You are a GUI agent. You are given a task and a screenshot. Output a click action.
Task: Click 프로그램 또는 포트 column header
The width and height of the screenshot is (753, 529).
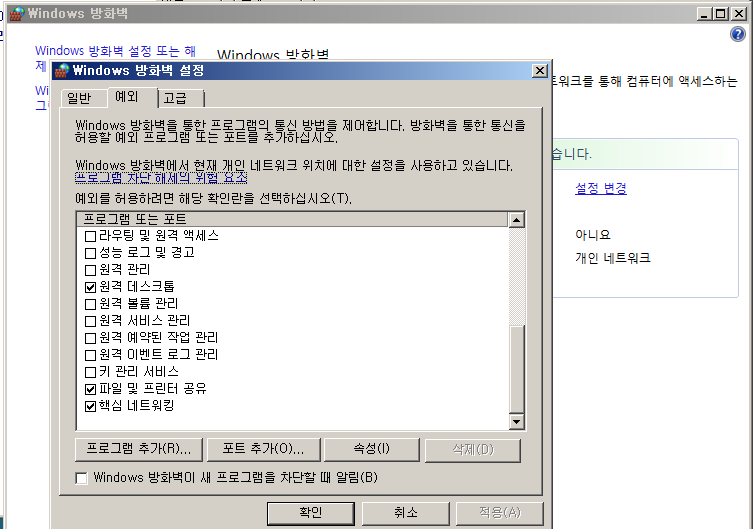coord(292,219)
